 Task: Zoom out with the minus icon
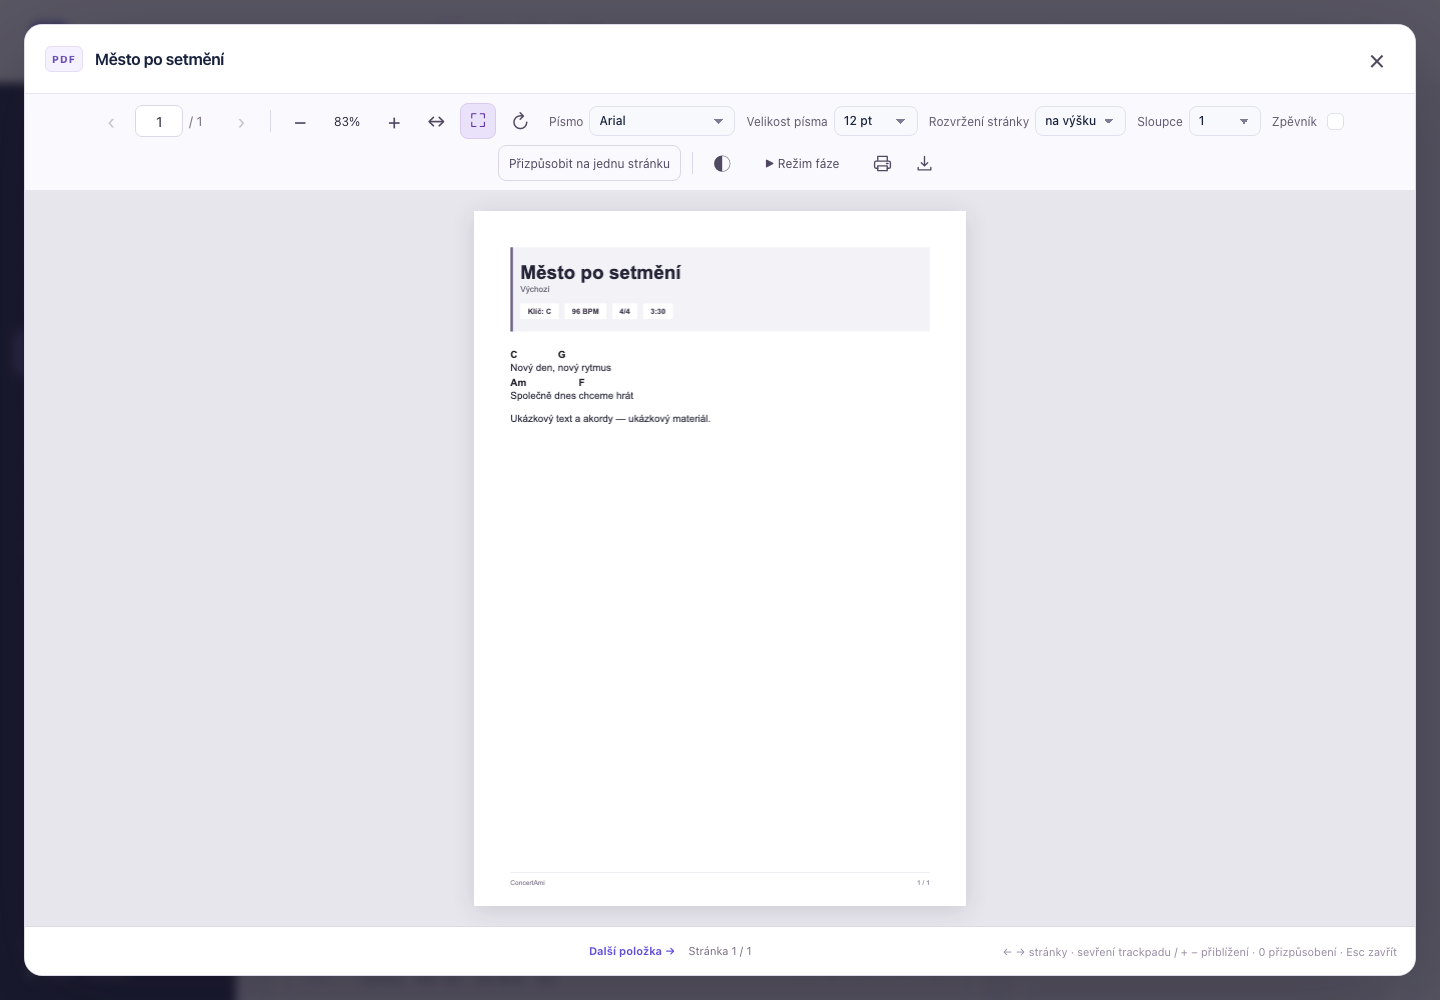[300, 122]
